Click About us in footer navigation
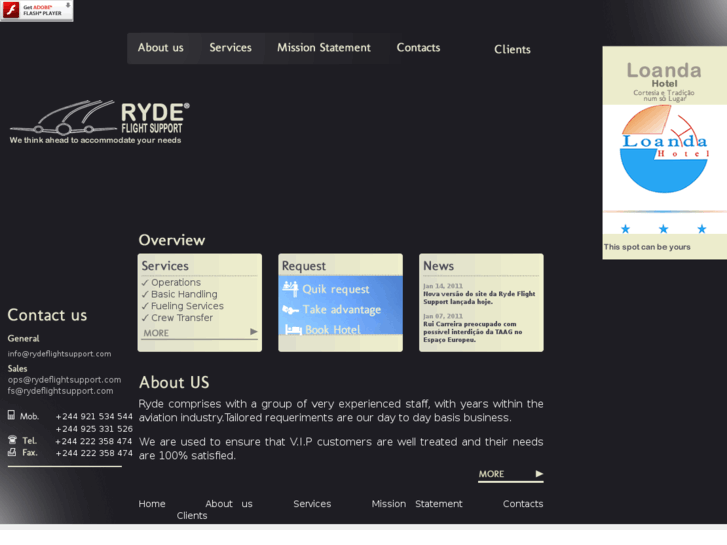This screenshot has width=727, height=545. (229, 504)
